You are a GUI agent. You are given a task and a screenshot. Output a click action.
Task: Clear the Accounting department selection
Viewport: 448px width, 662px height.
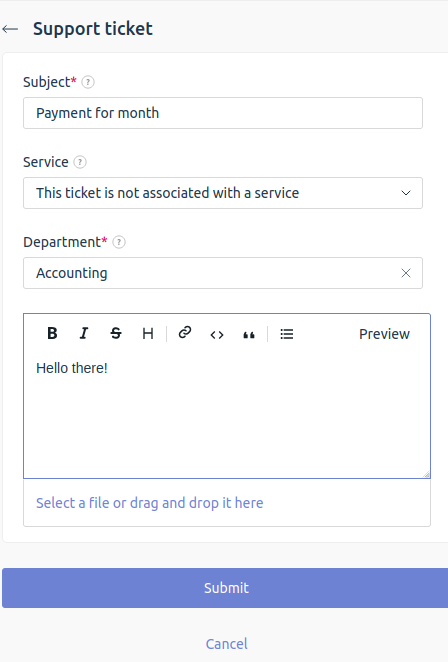(x=406, y=273)
